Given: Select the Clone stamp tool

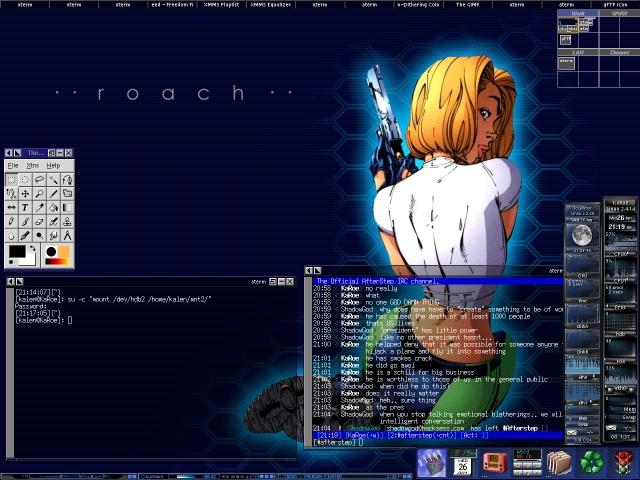Looking at the screenshot, I should pyautogui.click(x=67, y=221).
